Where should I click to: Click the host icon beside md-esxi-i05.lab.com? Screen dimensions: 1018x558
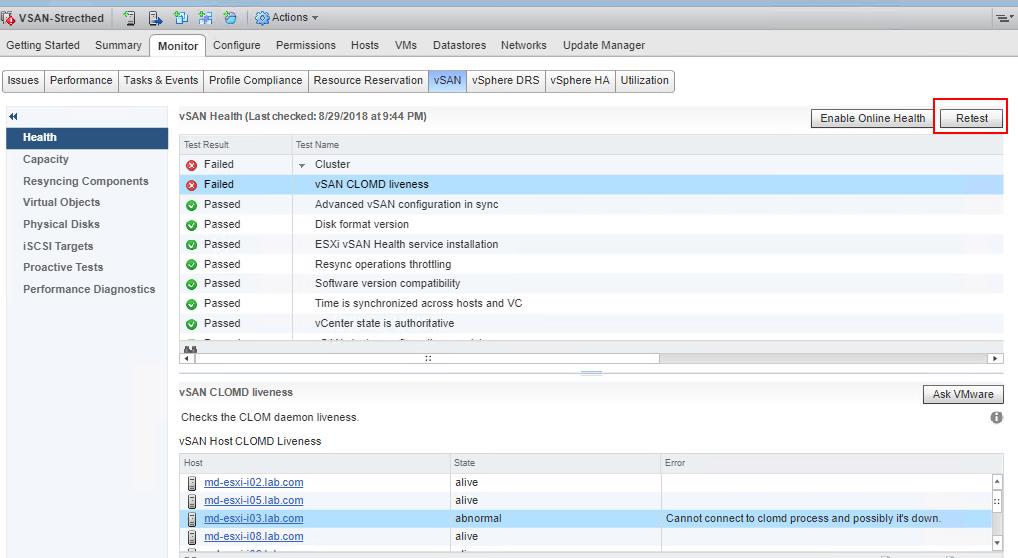[x=192, y=501]
